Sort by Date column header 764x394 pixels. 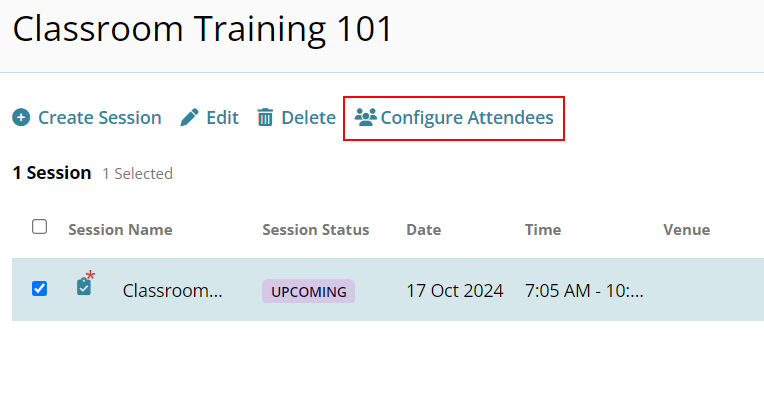tap(424, 229)
